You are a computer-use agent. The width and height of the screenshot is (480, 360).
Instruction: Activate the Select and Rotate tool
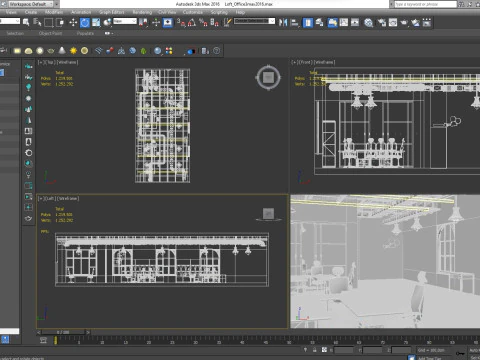tap(85, 23)
